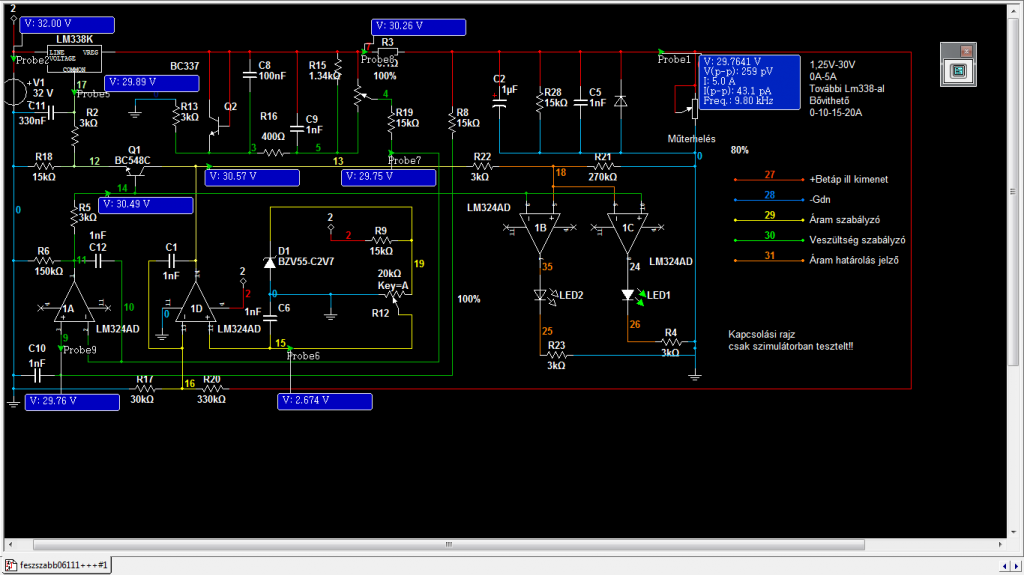This screenshot has width=1024, height=575.
Task: Open the feszszabb06111+++#1 sheet tab
Action: click(x=60, y=565)
